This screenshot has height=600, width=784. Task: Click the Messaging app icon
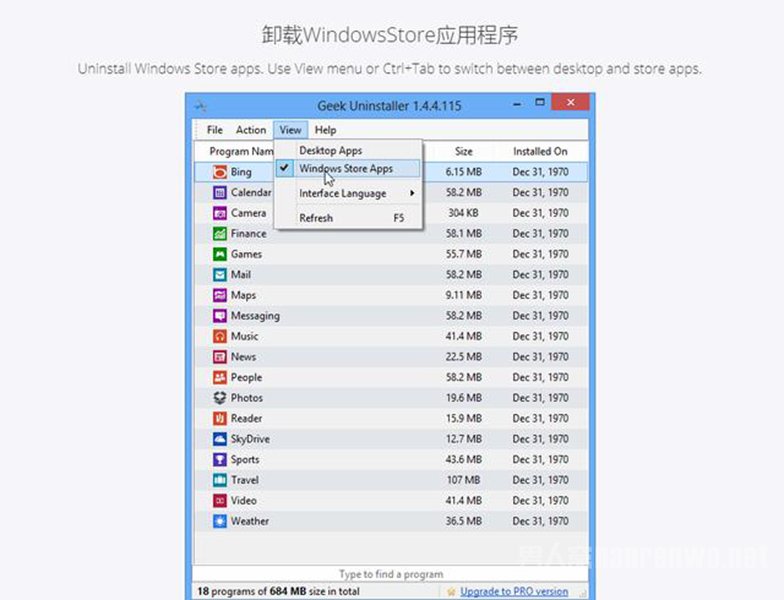point(220,316)
